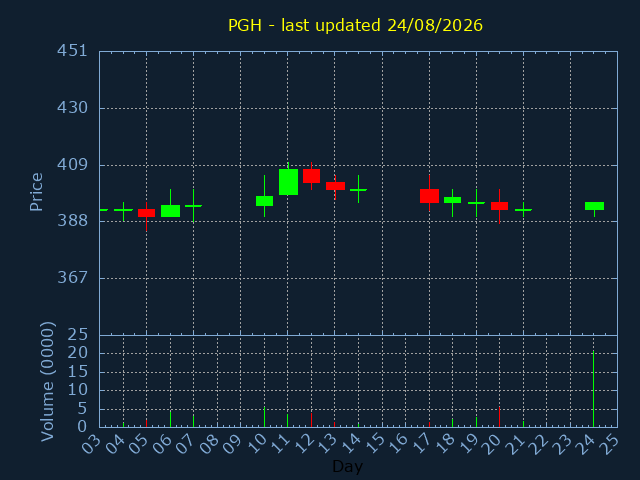
Task: Click the 430 price axis label
Action: [72, 108]
